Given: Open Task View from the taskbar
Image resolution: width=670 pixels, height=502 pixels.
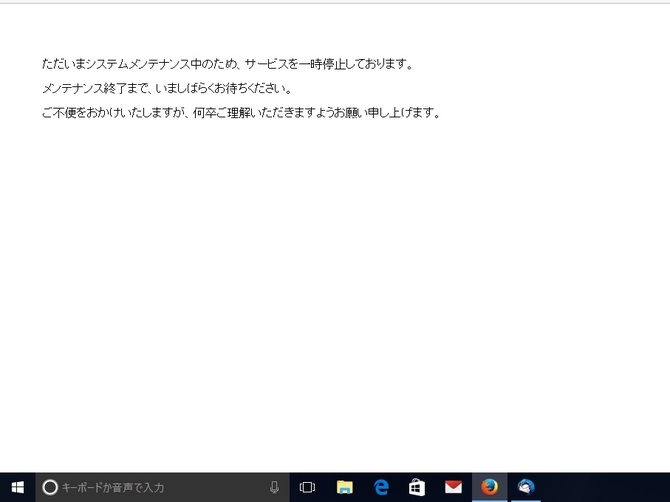Looking at the screenshot, I should point(308,487).
